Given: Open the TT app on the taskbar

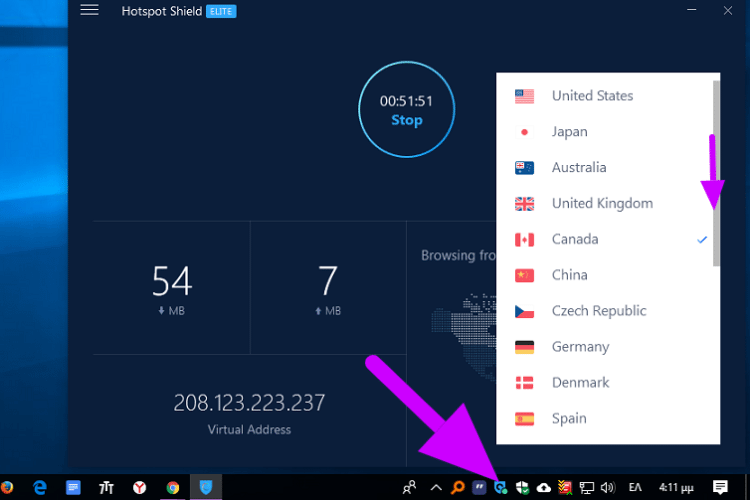Looking at the screenshot, I should click(x=106, y=488).
